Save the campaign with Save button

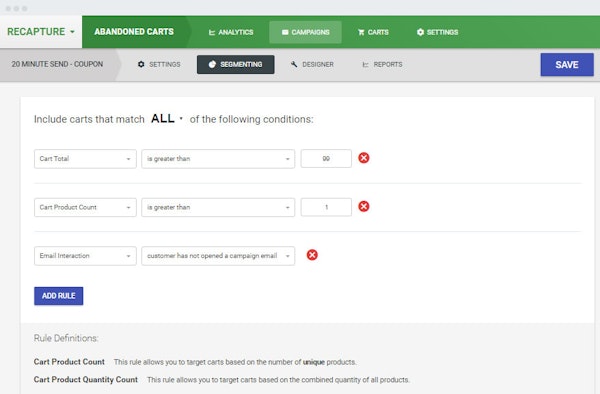pyautogui.click(x=567, y=65)
